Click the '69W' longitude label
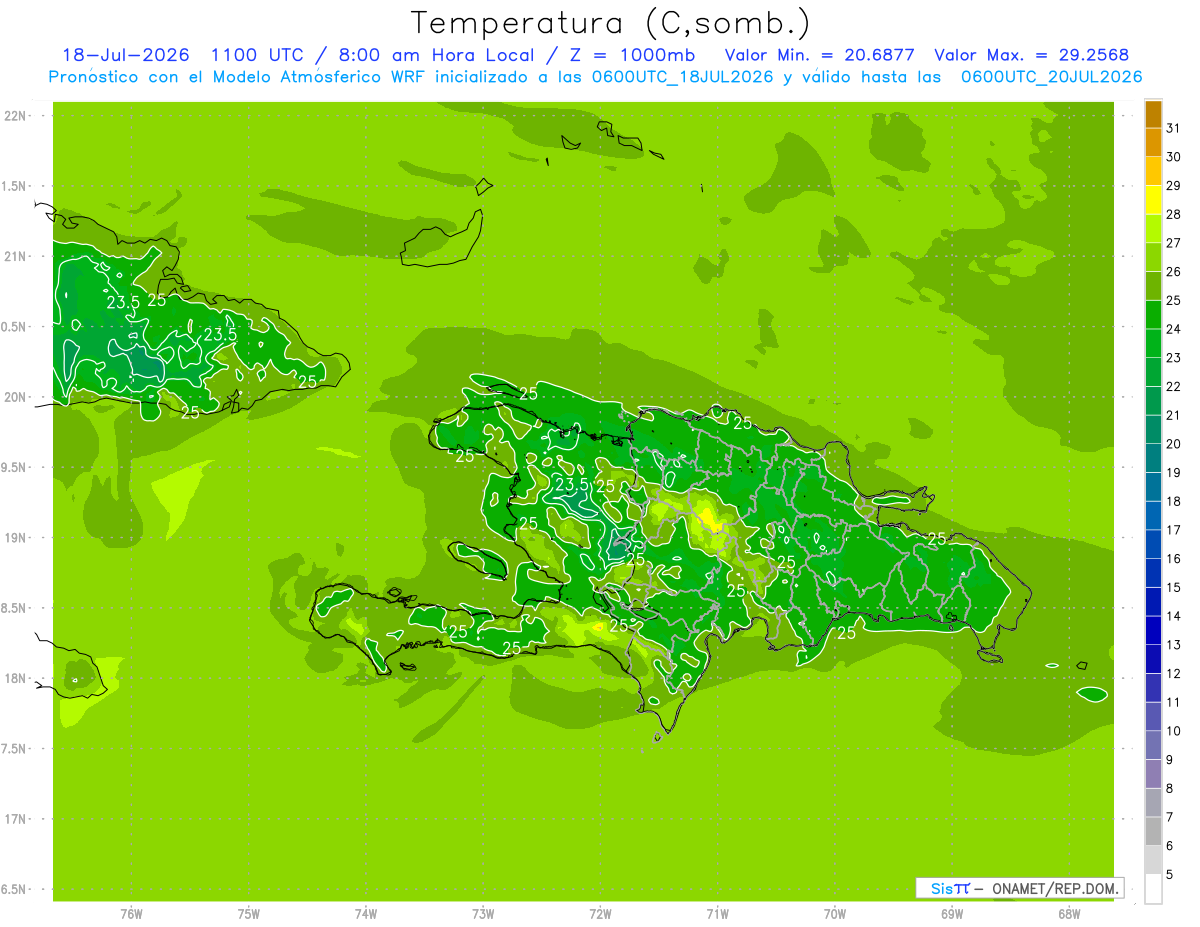Screen dimensions: 1200x927 point(952,913)
